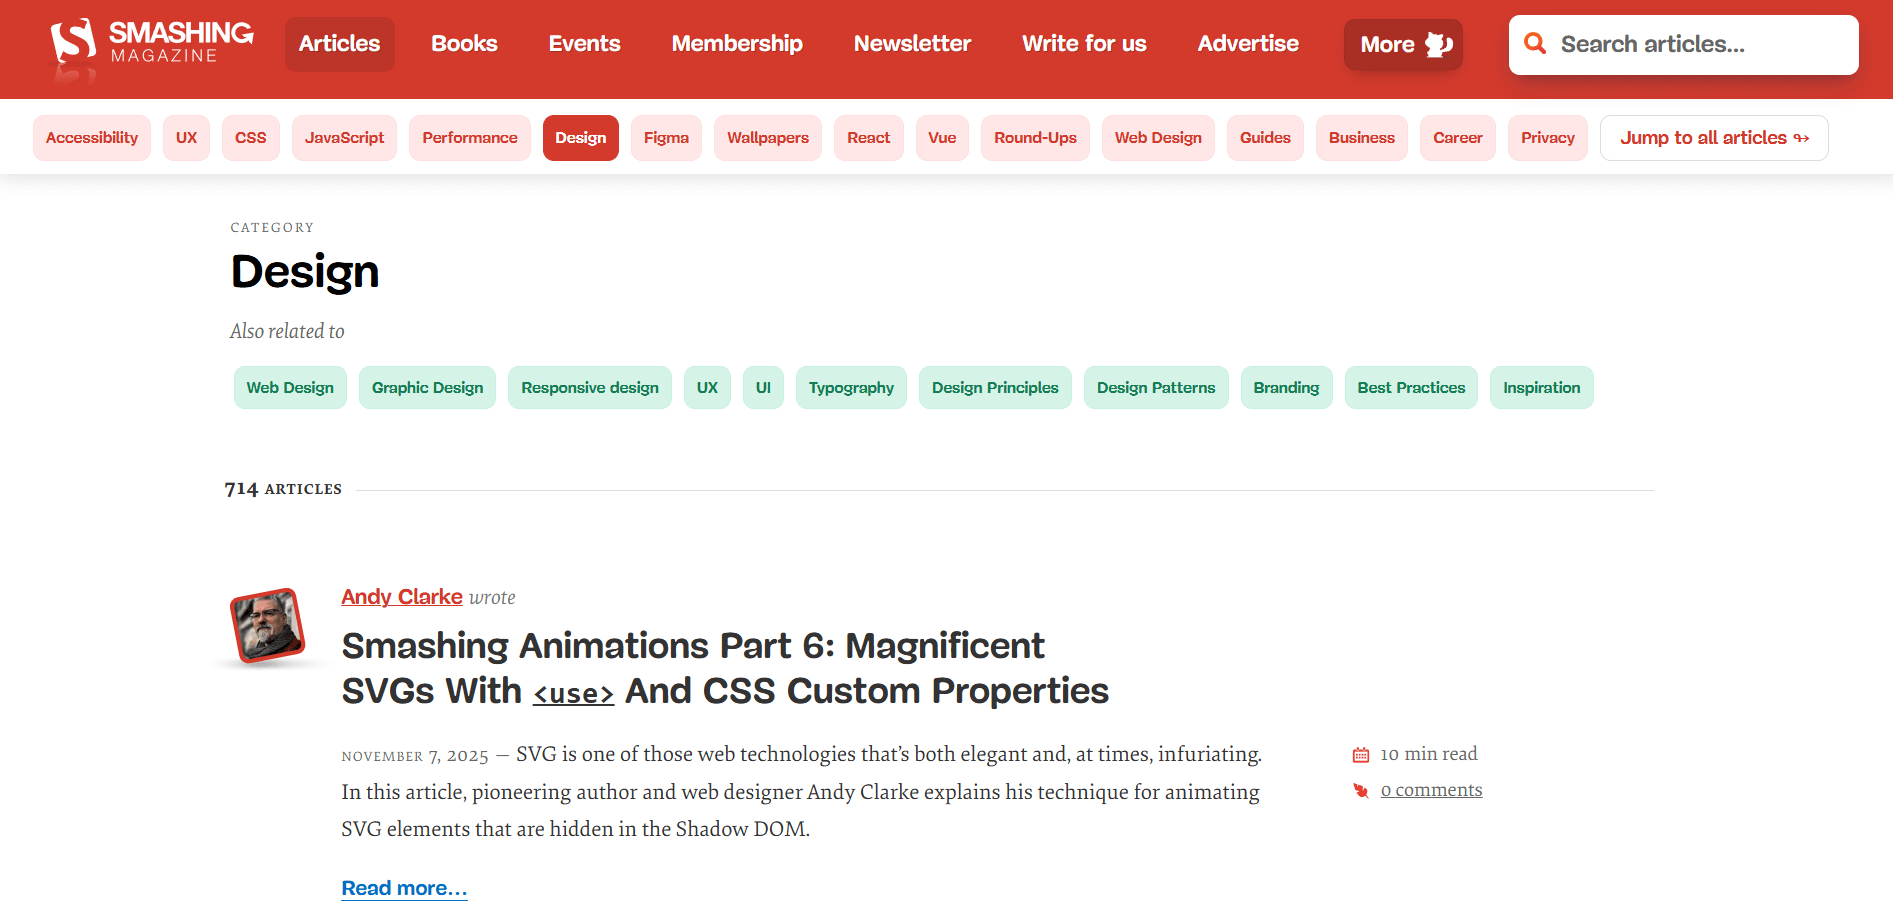Click the arrow icon in Jump to all articles
This screenshot has height=907, width=1893.
pyautogui.click(x=1801, y=138)
